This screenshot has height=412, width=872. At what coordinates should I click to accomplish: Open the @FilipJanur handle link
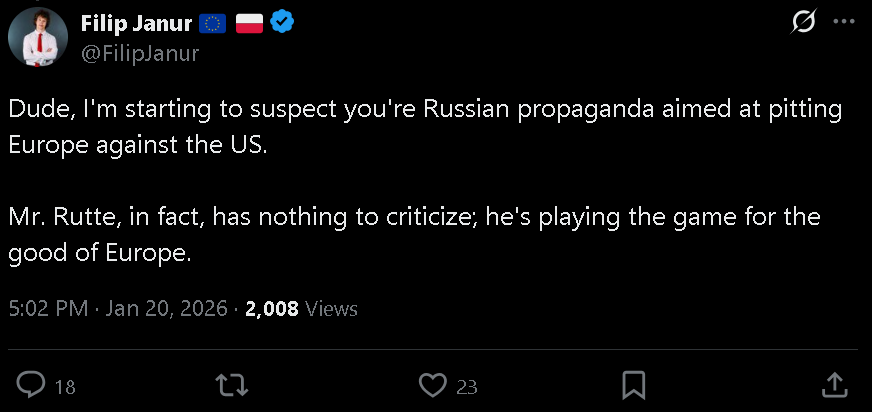pyautogui.click(x=139, y=53)
